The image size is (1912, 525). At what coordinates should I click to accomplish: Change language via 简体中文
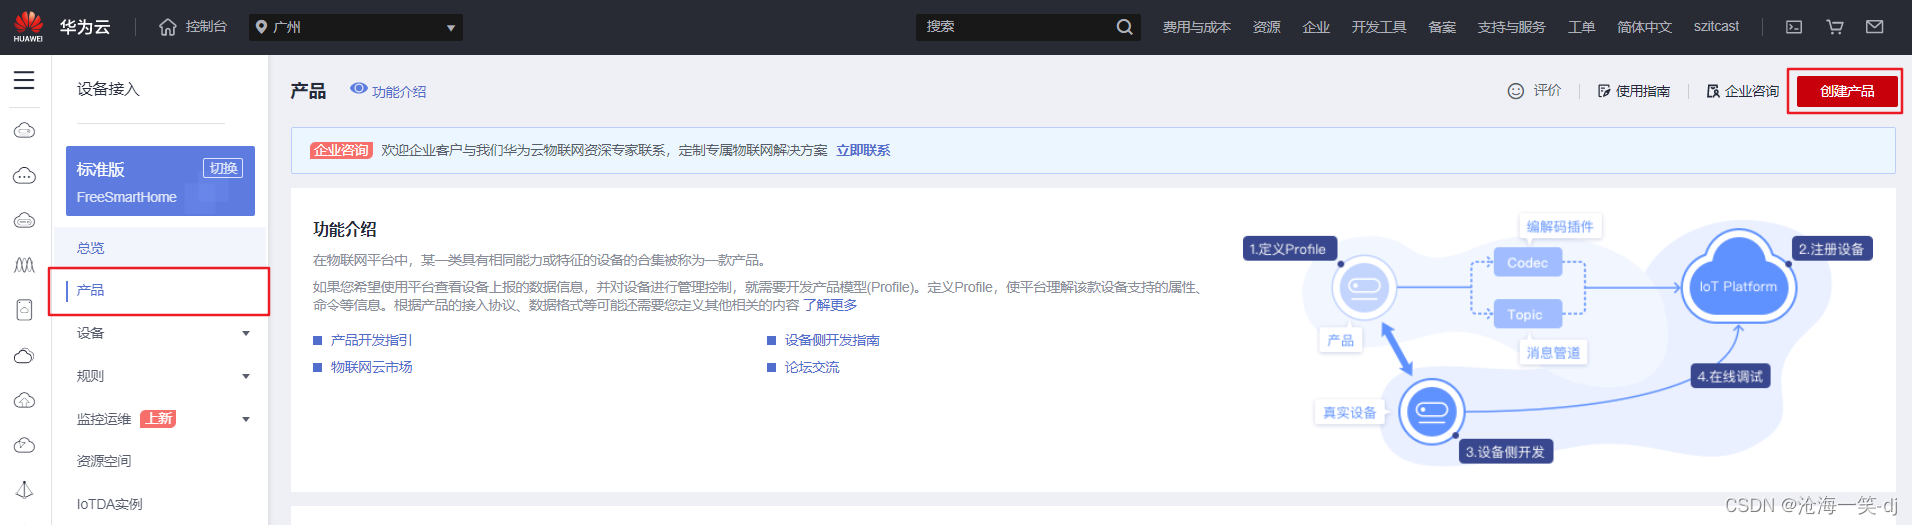click(x=1644, y=27)
